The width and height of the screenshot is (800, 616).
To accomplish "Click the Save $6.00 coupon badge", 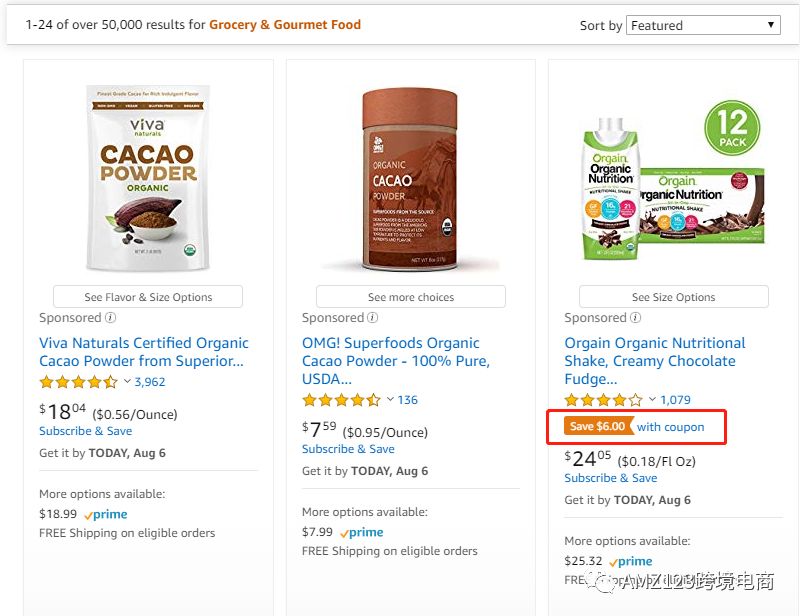I will (x=597, y=427).
